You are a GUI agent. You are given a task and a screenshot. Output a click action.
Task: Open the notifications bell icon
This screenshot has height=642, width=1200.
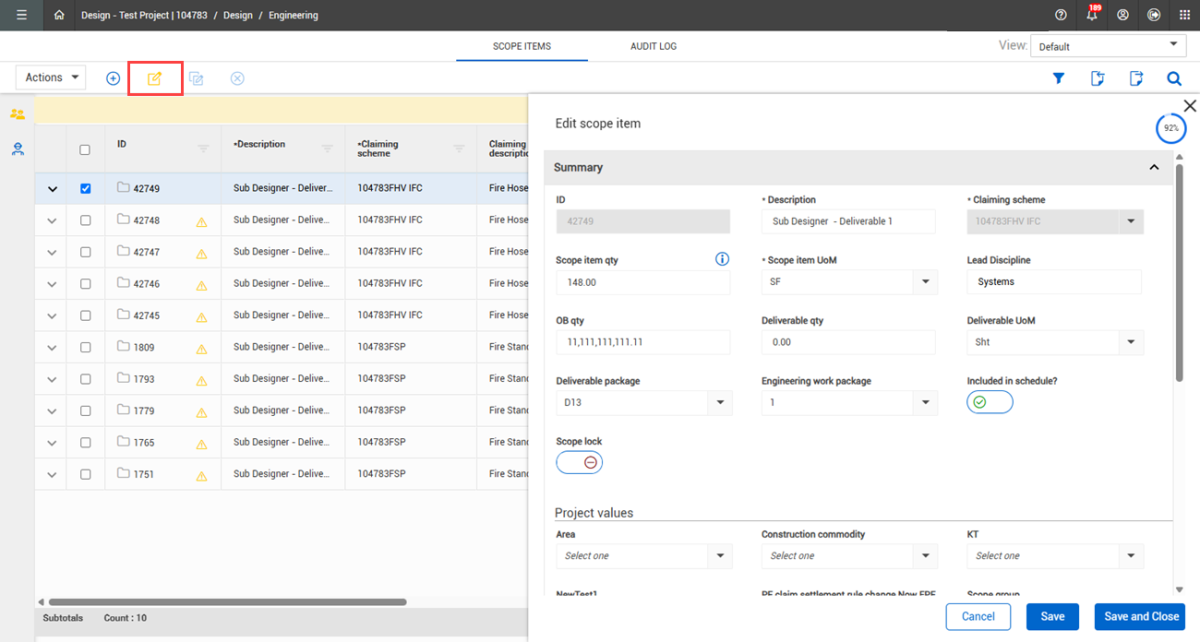pos(1092,15)
